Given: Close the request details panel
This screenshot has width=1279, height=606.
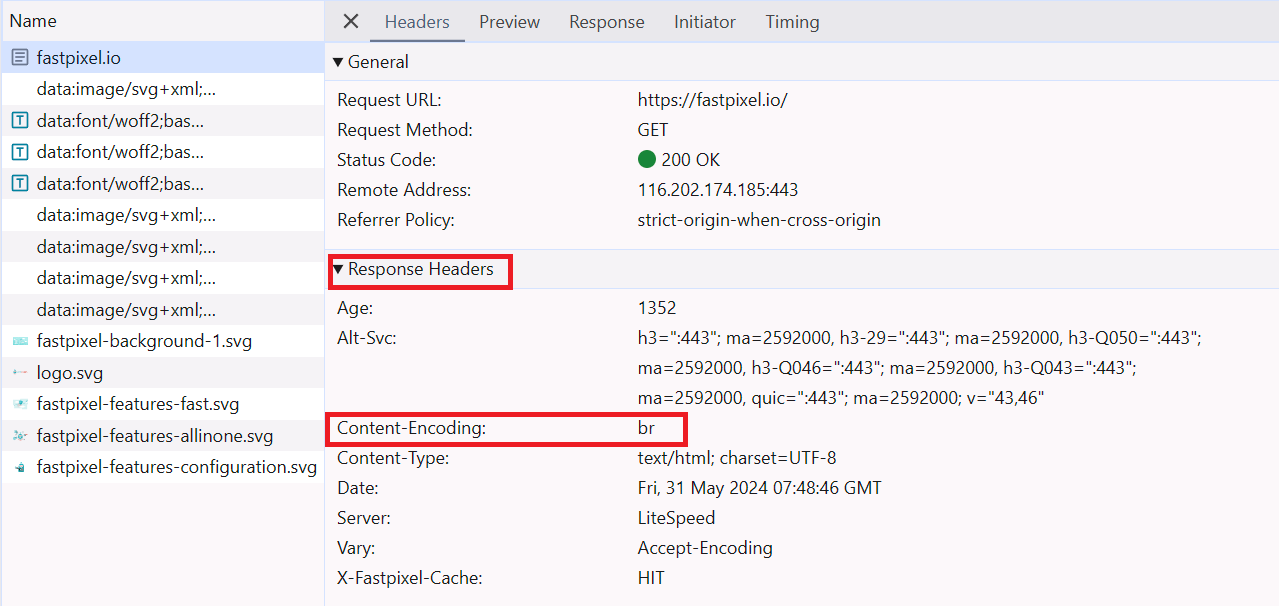Looking at the screenshot, I should 351,22.
